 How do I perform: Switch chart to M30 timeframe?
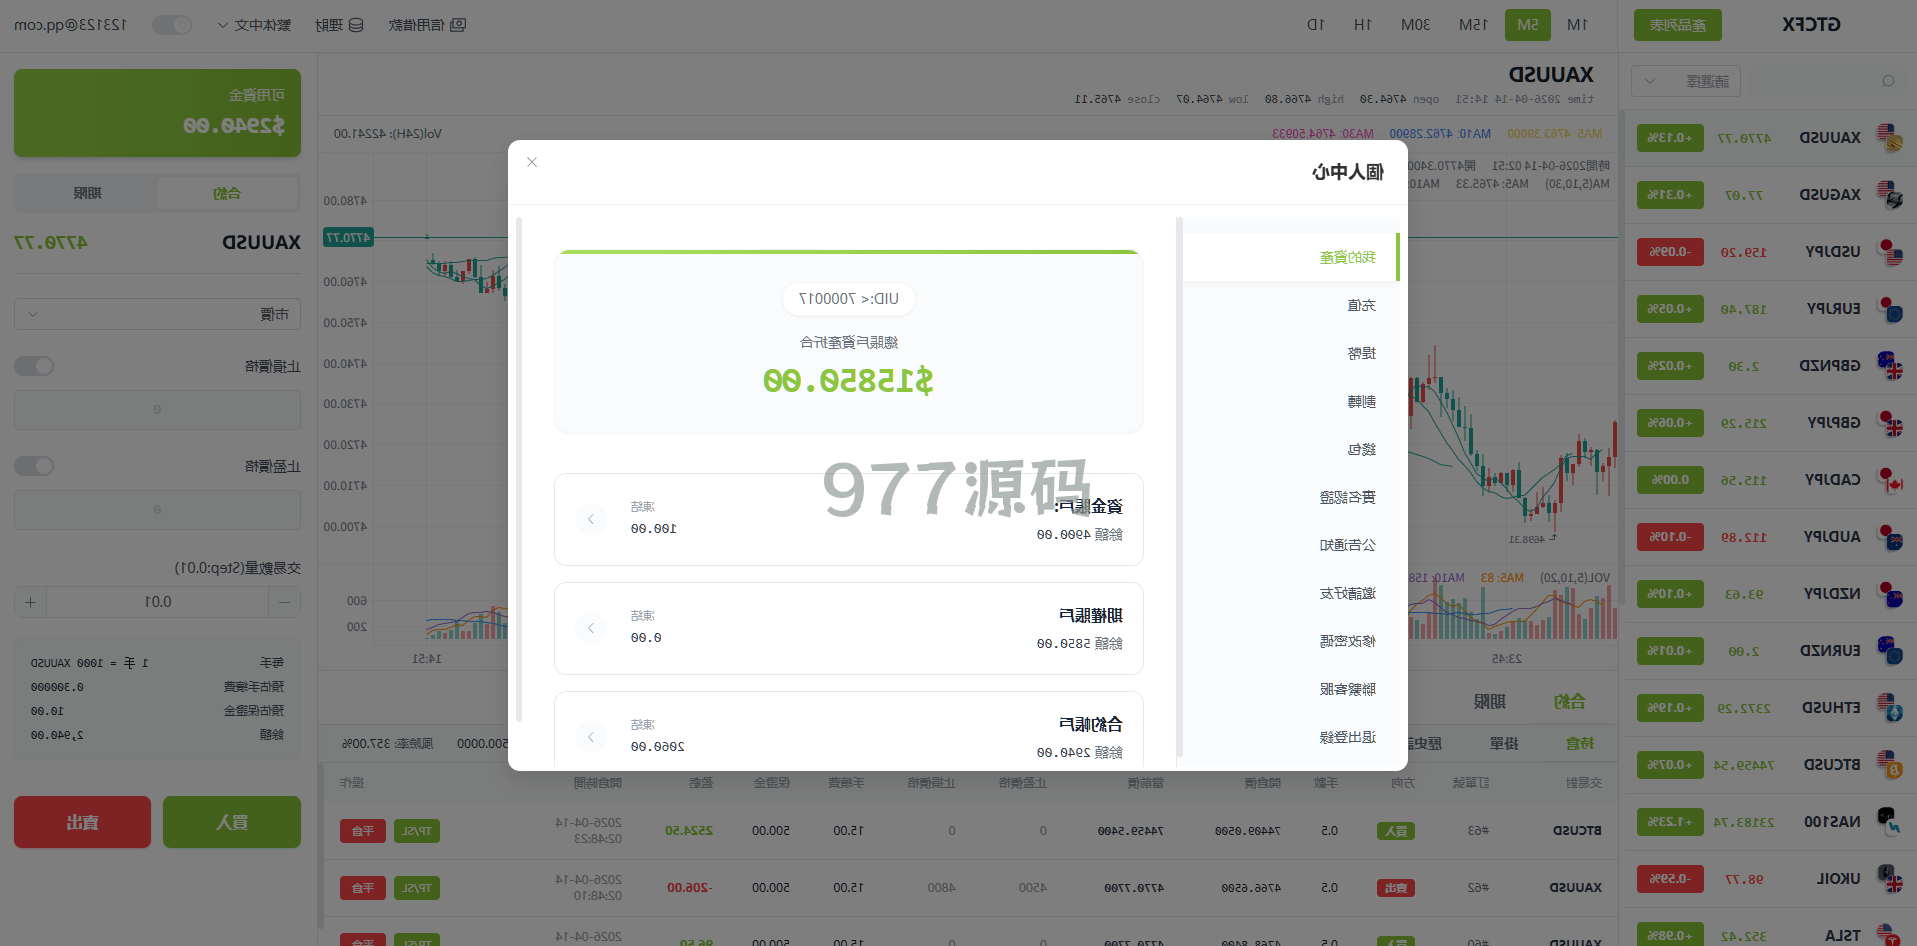pyautogui.click(x=1415, y=25)
